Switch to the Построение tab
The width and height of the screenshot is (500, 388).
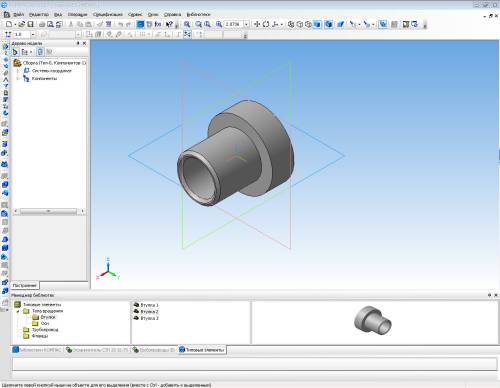[x=25, y=285]
